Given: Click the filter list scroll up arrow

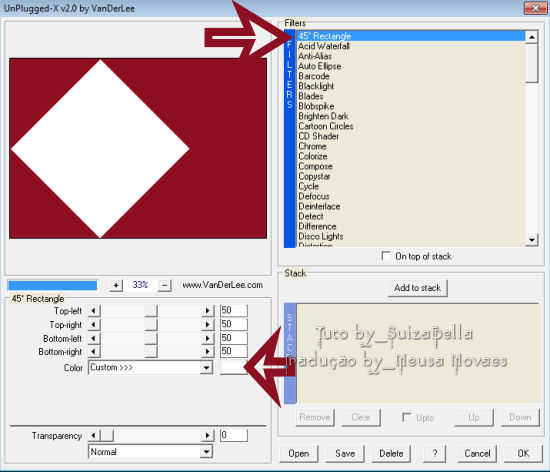Looking at the screenshot, I should coord(532,37).
